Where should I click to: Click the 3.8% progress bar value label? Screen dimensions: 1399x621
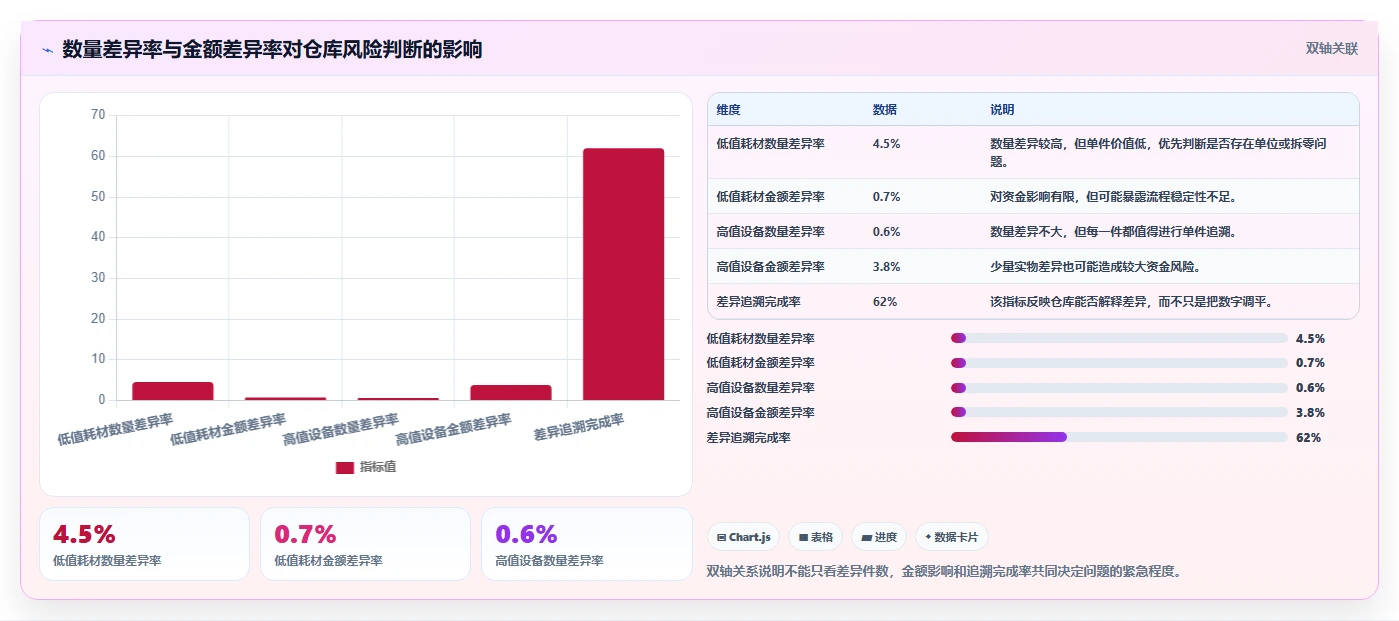(x=1310, y=412)
